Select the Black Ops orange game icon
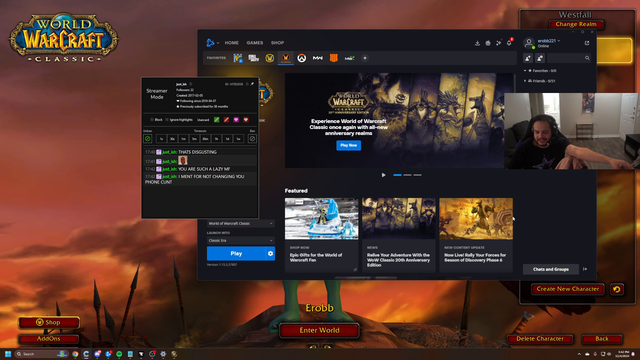640x360 pixels. [333, 58]
